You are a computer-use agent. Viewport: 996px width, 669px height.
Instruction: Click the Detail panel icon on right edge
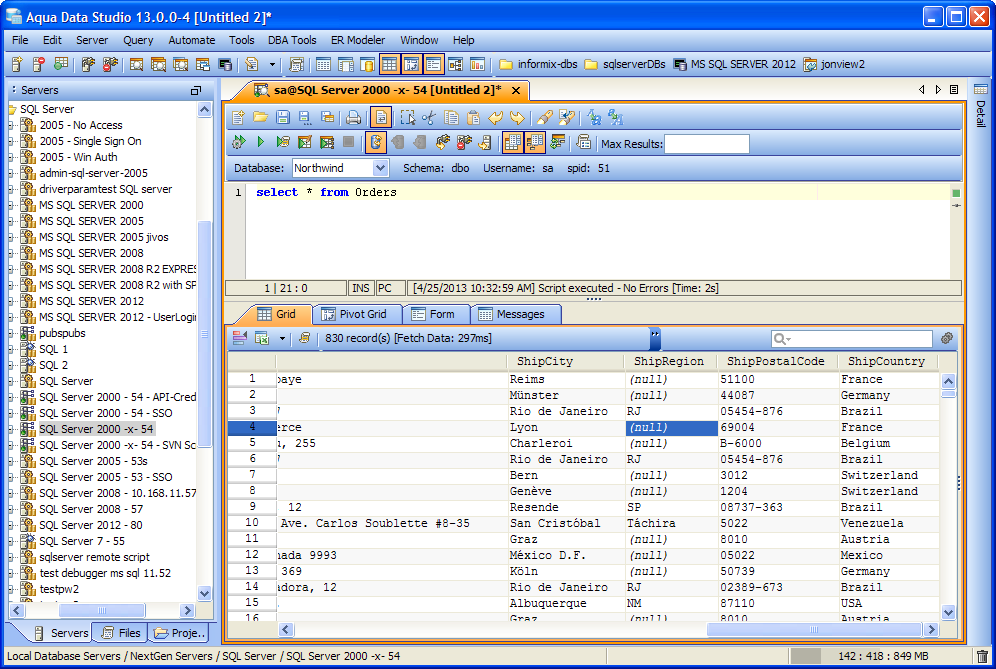(981, 90)
